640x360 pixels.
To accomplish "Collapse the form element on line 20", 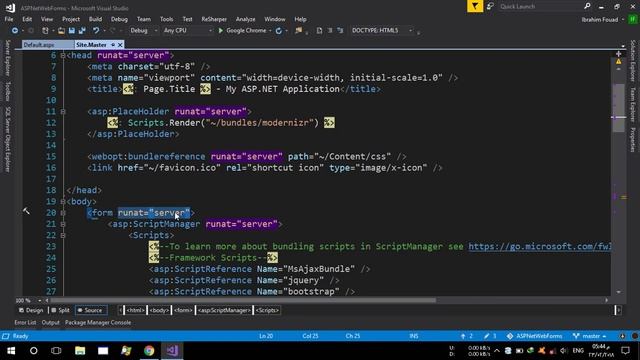I will coord(63,213).
